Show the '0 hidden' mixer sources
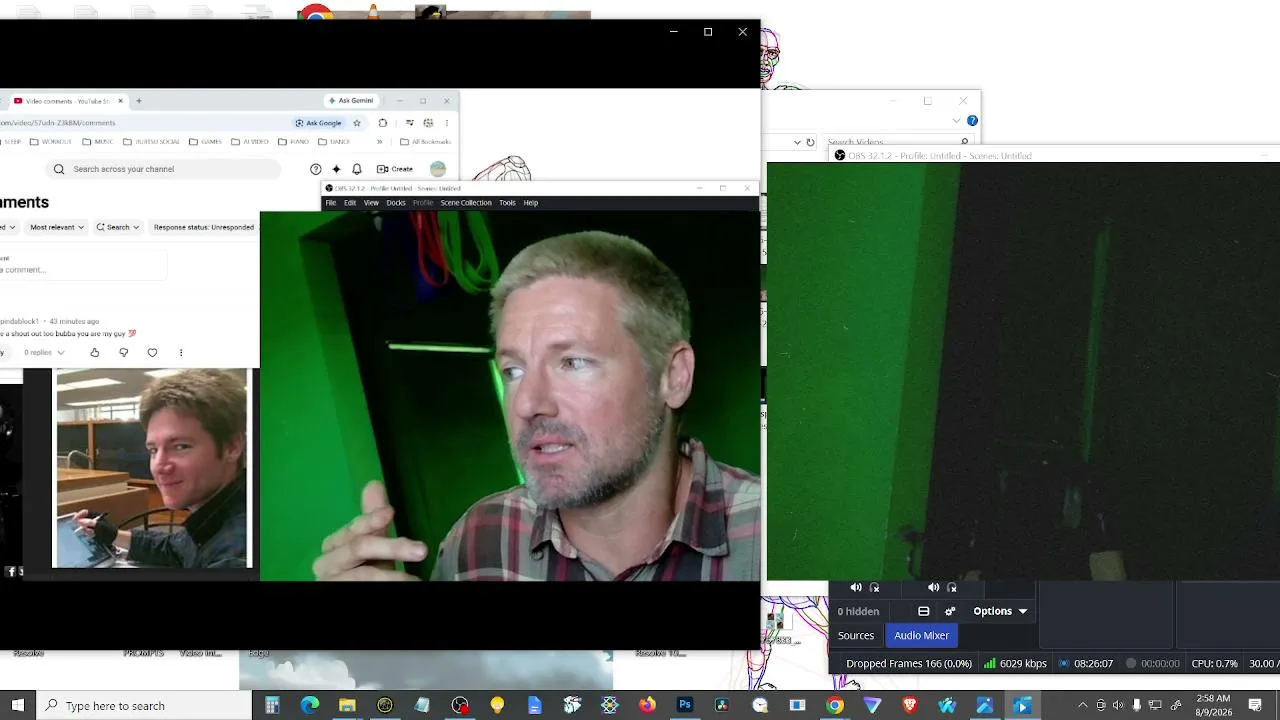Viewport: 1280px width, 720px height. tap(858, 611)
